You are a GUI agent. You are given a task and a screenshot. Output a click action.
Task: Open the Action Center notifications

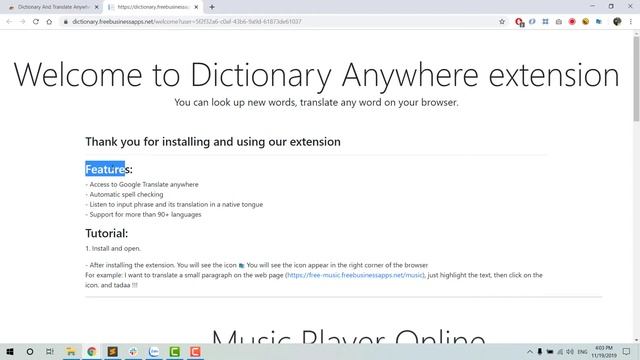click(x=627, y=351)
